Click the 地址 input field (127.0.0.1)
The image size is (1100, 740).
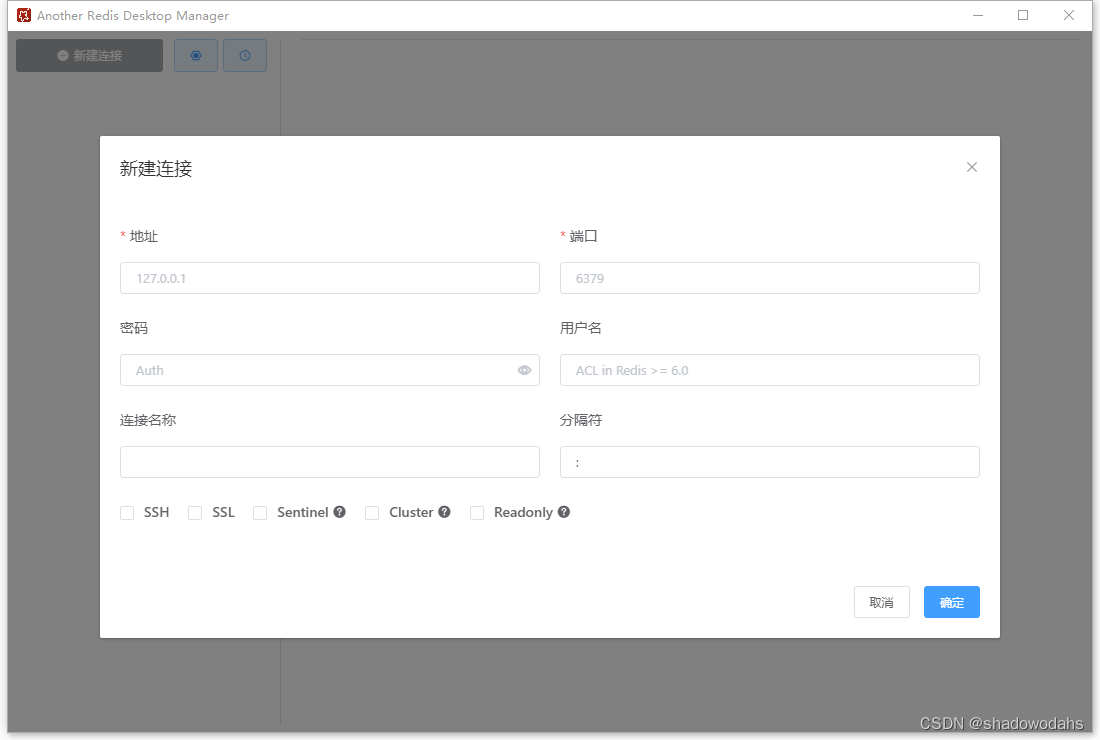(x=330, y=278)
